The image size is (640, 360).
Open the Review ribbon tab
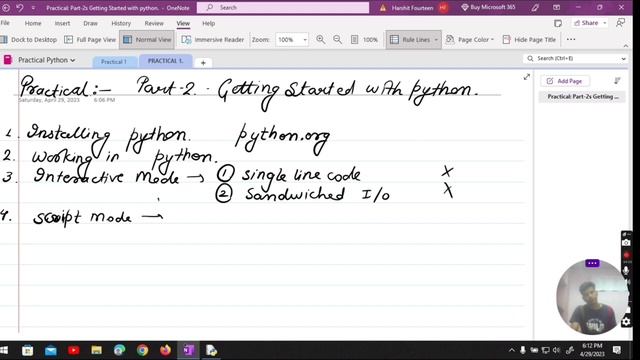click(x=154, y=23)
